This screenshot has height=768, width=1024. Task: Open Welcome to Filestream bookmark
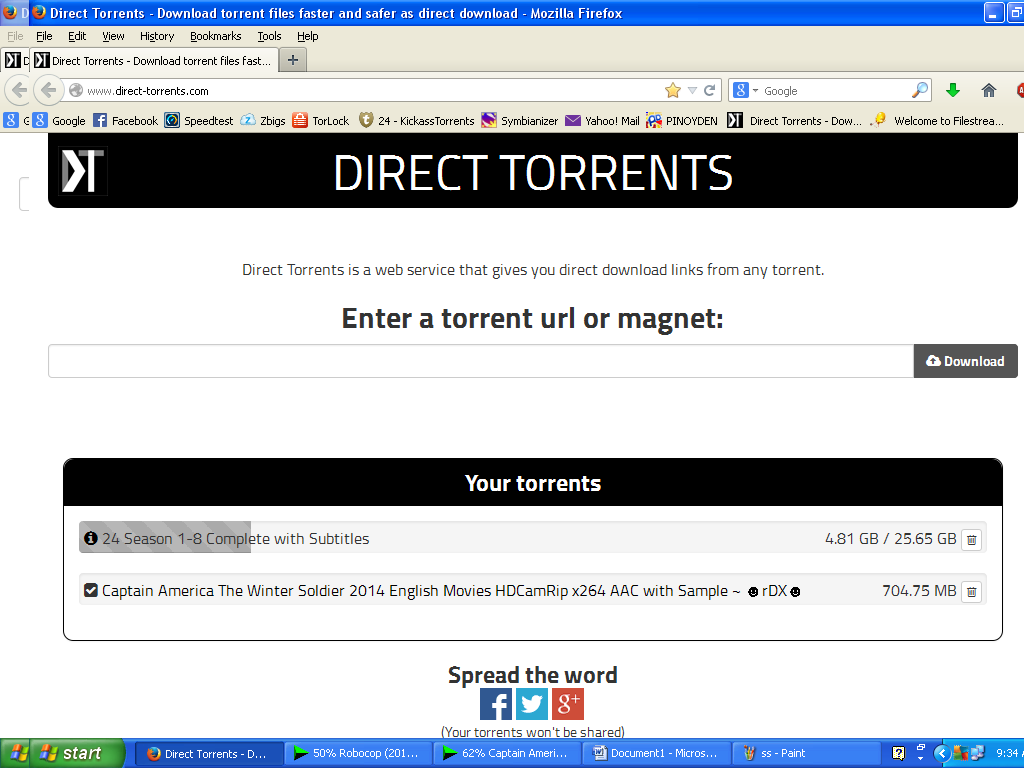tap(938, 120)
